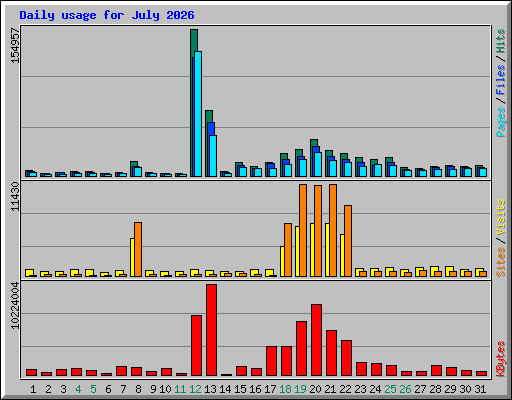Select the green day 18 label
The width and height of the screenshot is (512, 400).
tap(285, 389)
